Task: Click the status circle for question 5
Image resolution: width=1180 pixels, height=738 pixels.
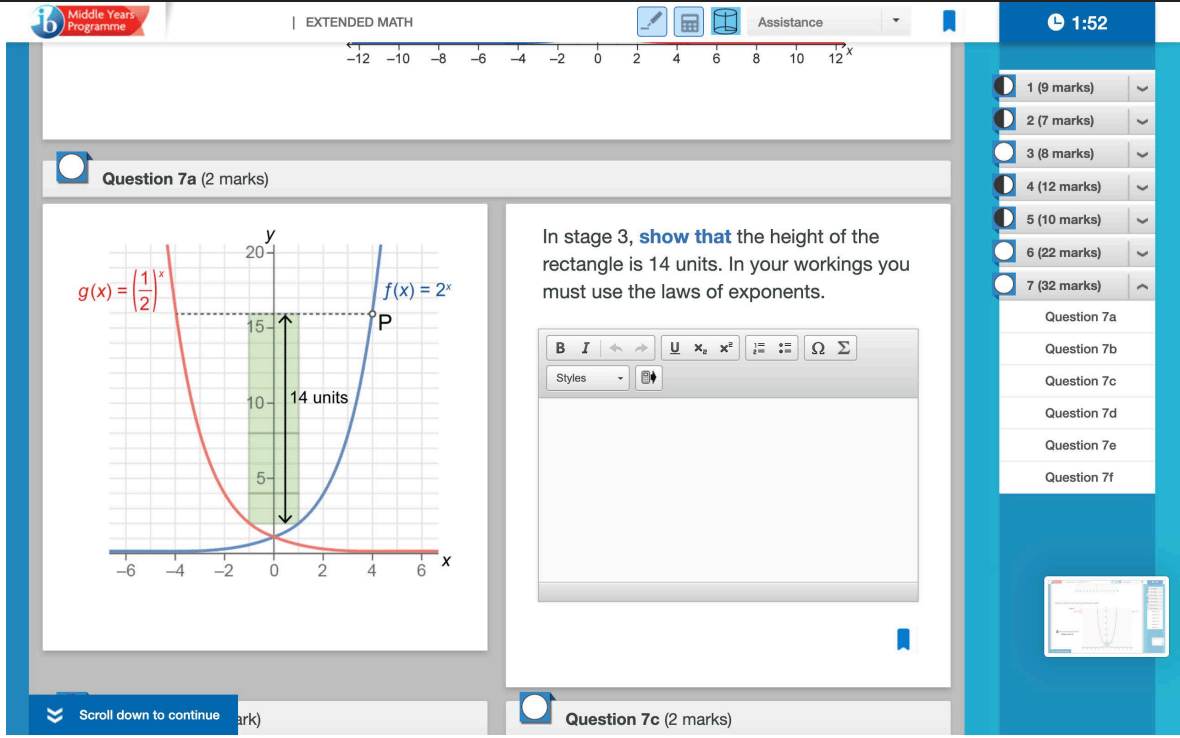Action: pyautogui.click(x=1004, y=218)
